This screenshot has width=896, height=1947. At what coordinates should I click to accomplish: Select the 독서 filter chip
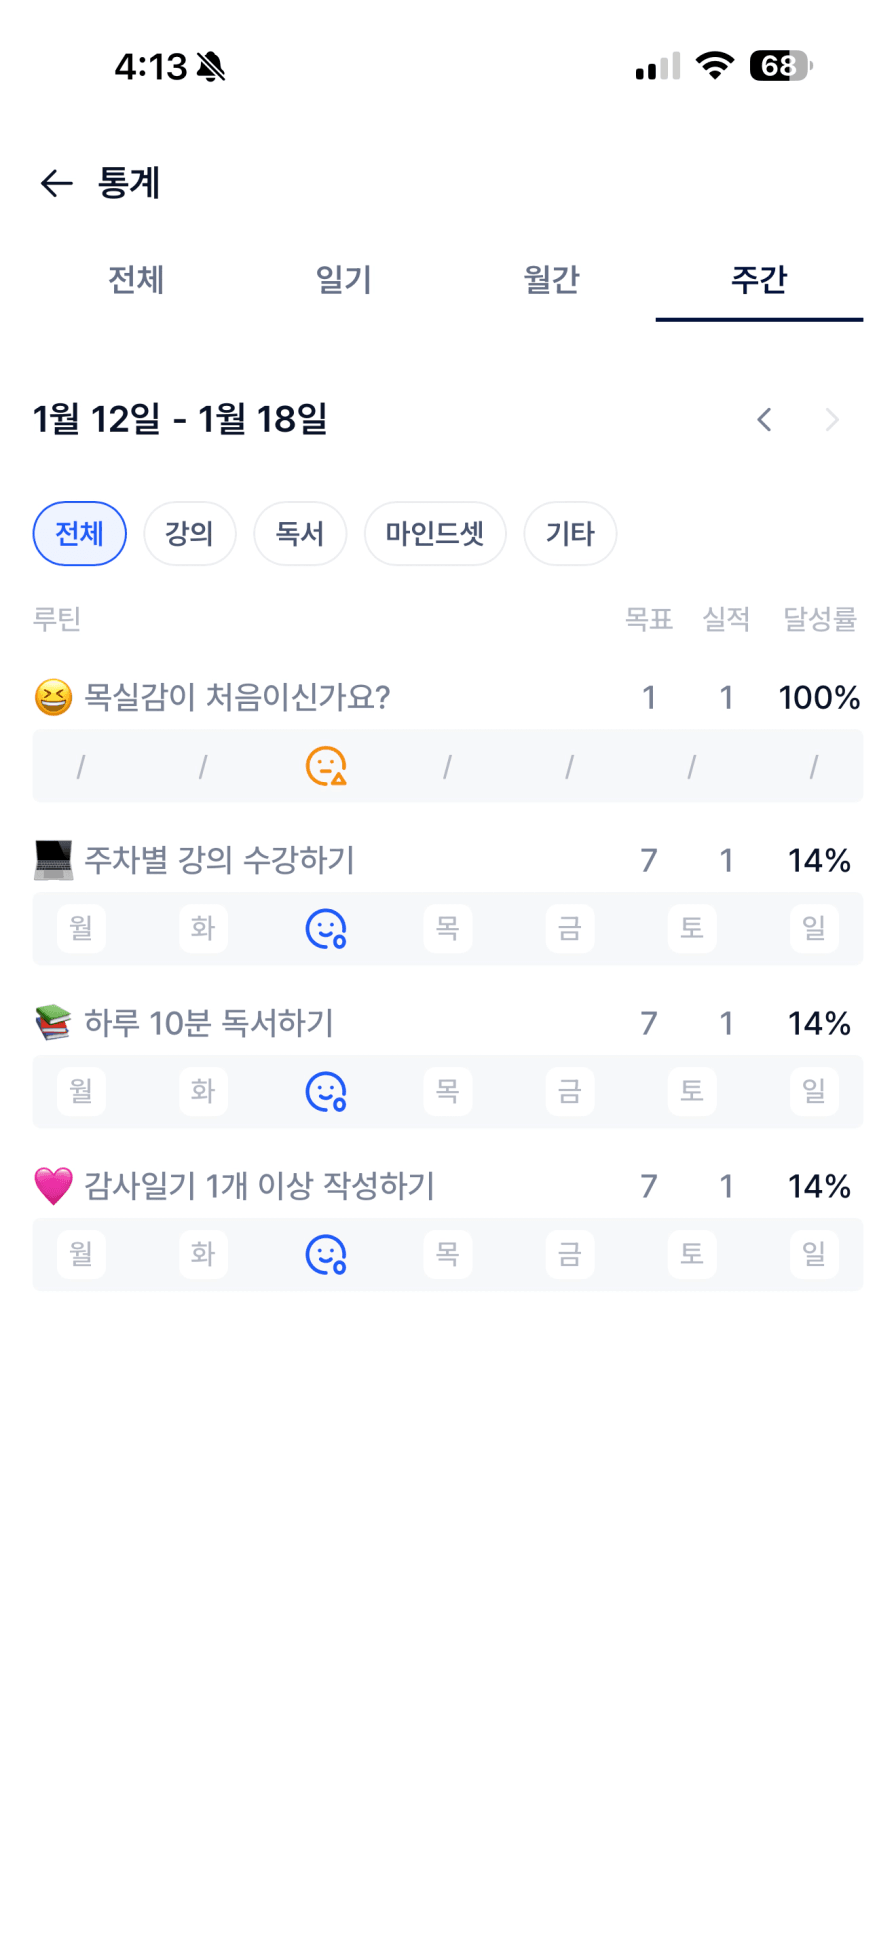tap(300, 534)
